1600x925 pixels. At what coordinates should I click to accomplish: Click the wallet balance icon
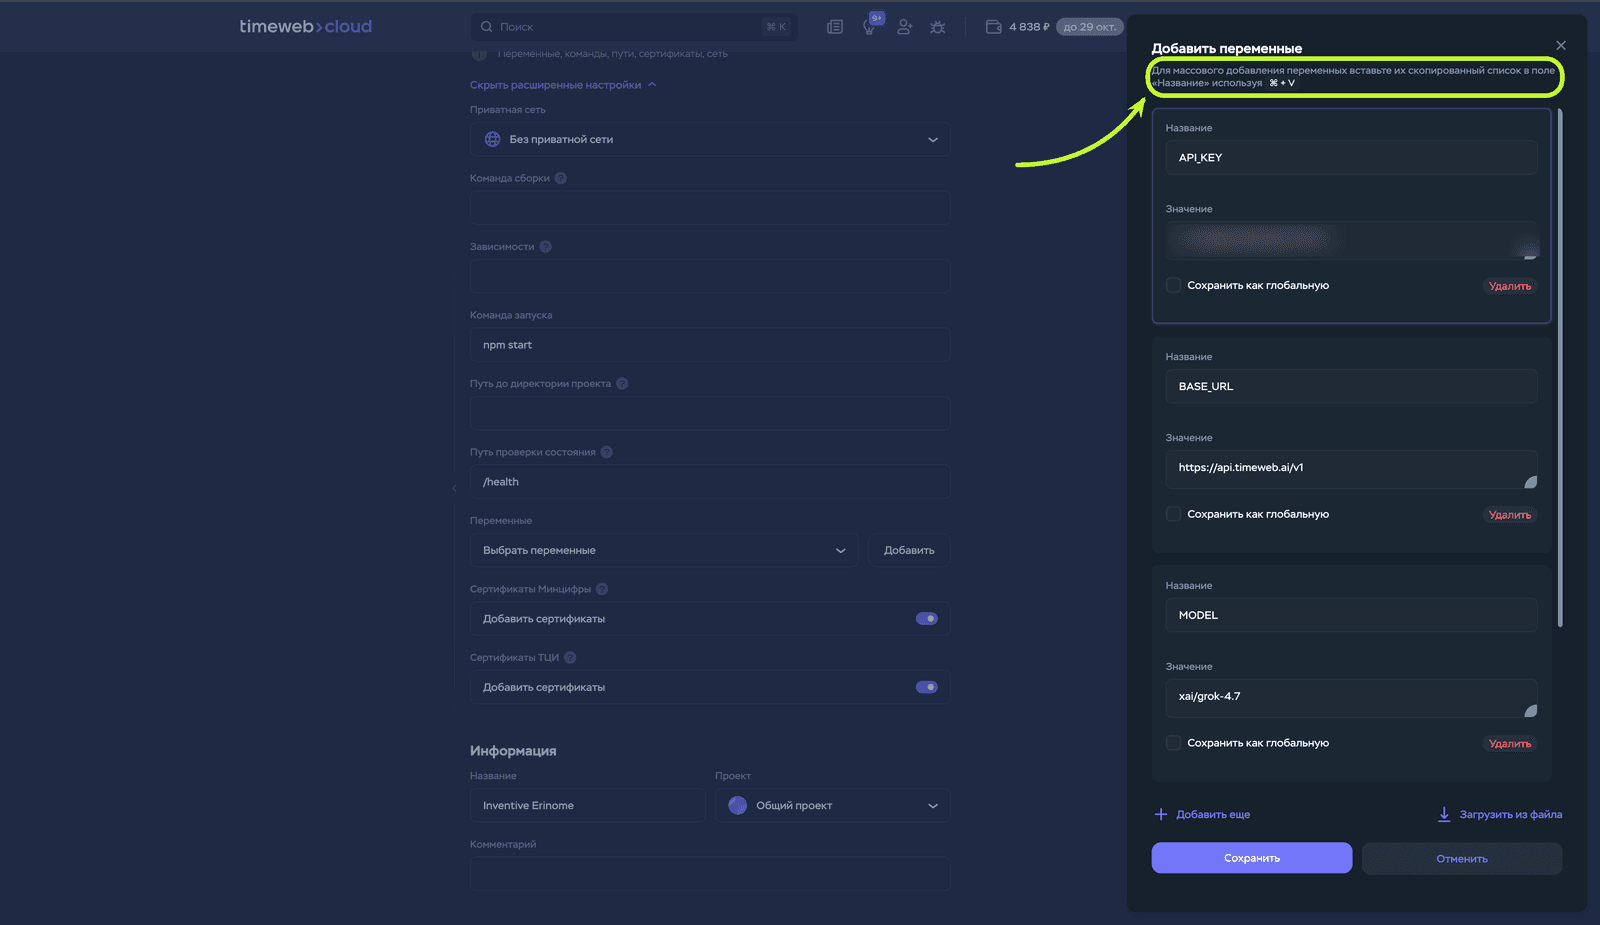[993, 27]
